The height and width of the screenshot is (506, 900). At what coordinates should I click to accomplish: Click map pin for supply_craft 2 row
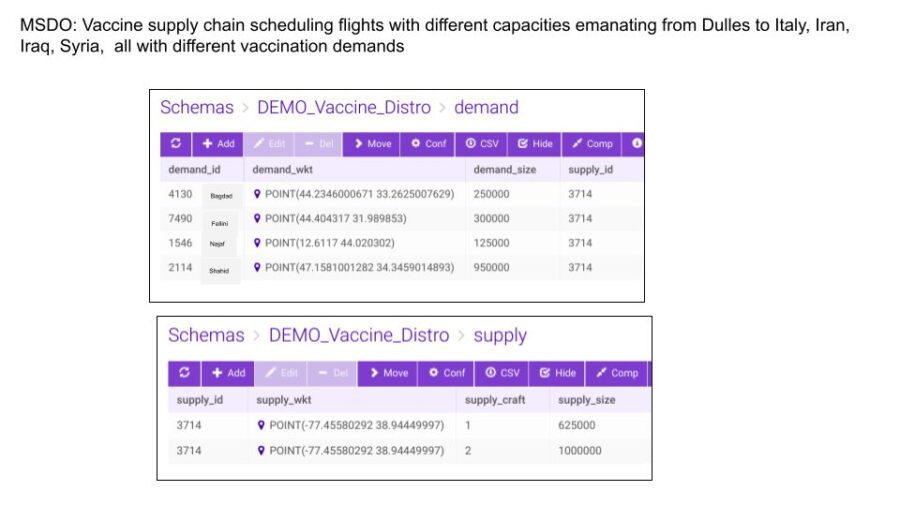tap(261, 450)
